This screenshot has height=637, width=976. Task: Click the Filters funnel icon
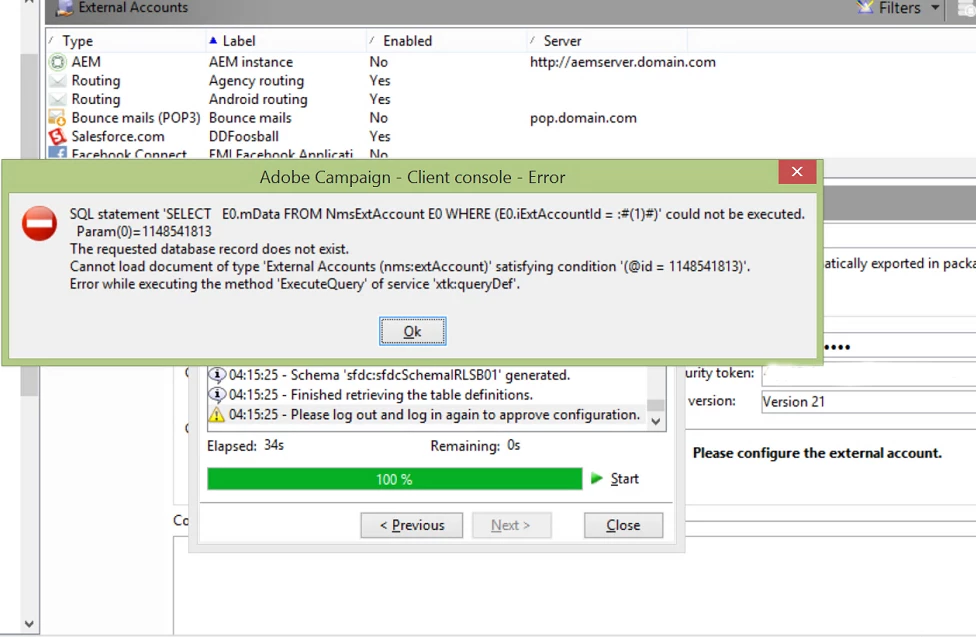click(865, 7)
